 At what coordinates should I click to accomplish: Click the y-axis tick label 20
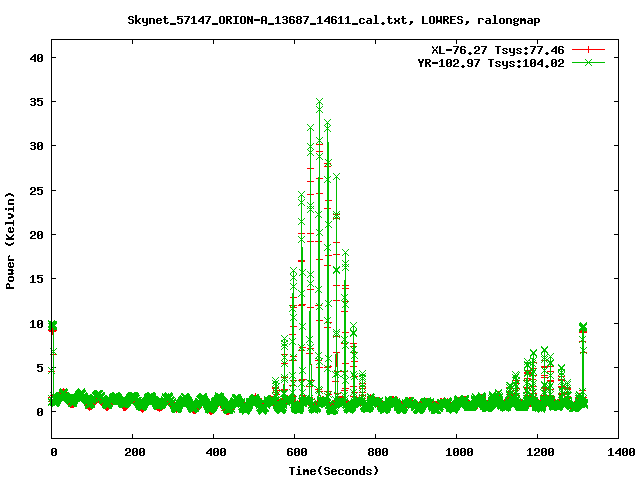[x=36, y=235]
